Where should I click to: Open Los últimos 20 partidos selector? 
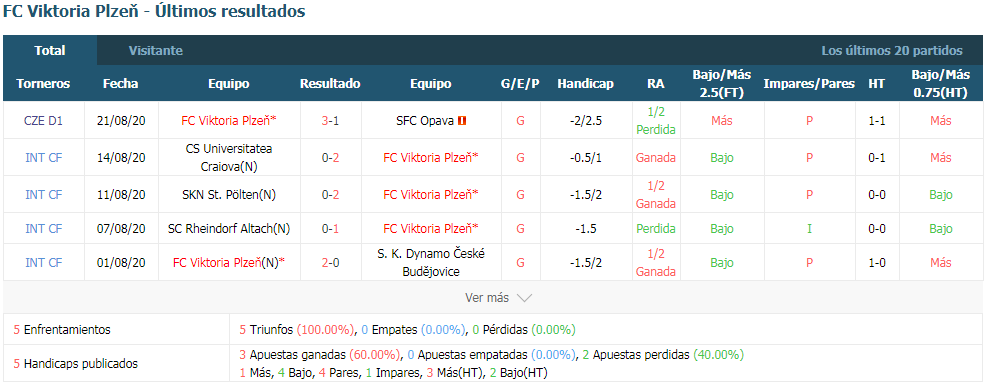(x=892, y=51)
